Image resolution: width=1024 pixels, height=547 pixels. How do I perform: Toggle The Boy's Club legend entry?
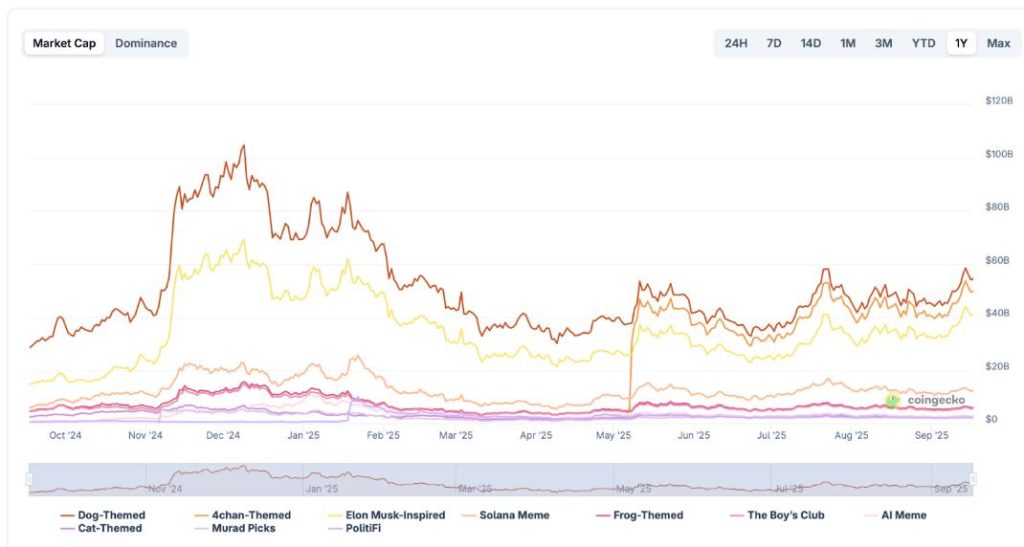tap(785, 515)
